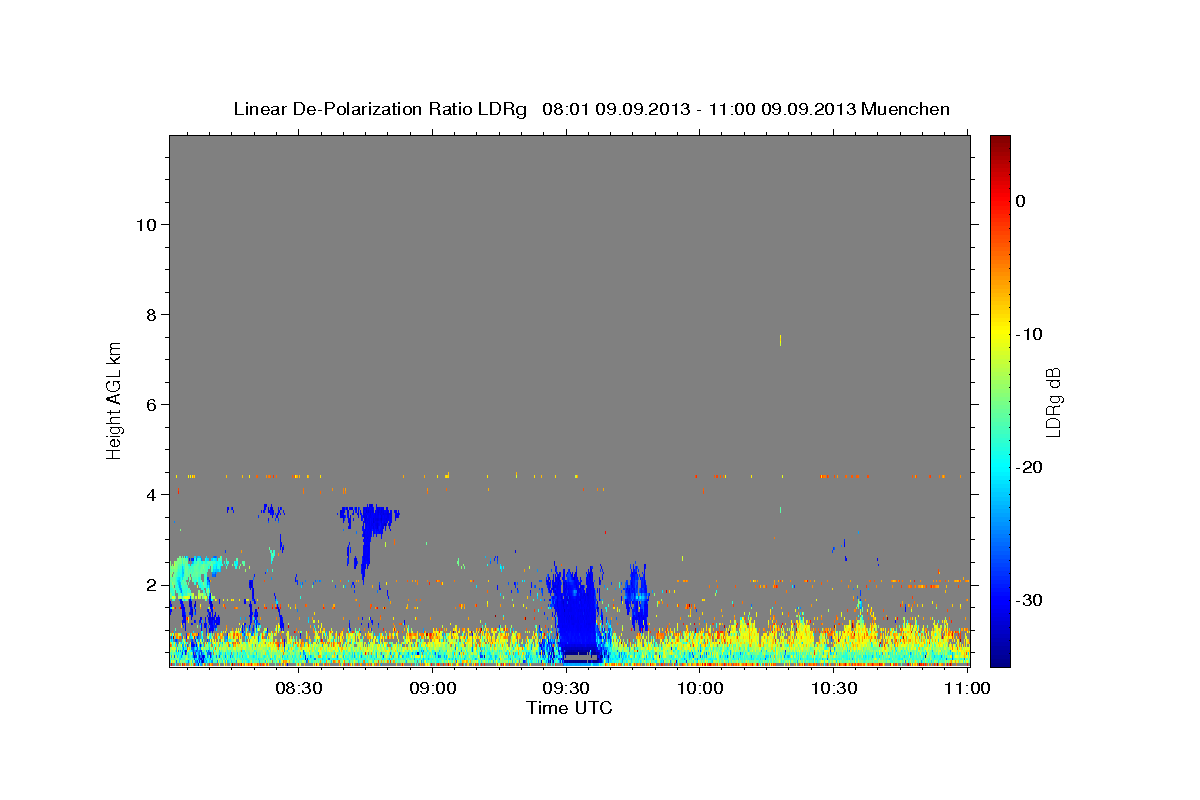Image resolution: width=1200 pixels, height=800 pixels.
Task: Click the '10:00' time axis label
Action: [x=700, y=688]
